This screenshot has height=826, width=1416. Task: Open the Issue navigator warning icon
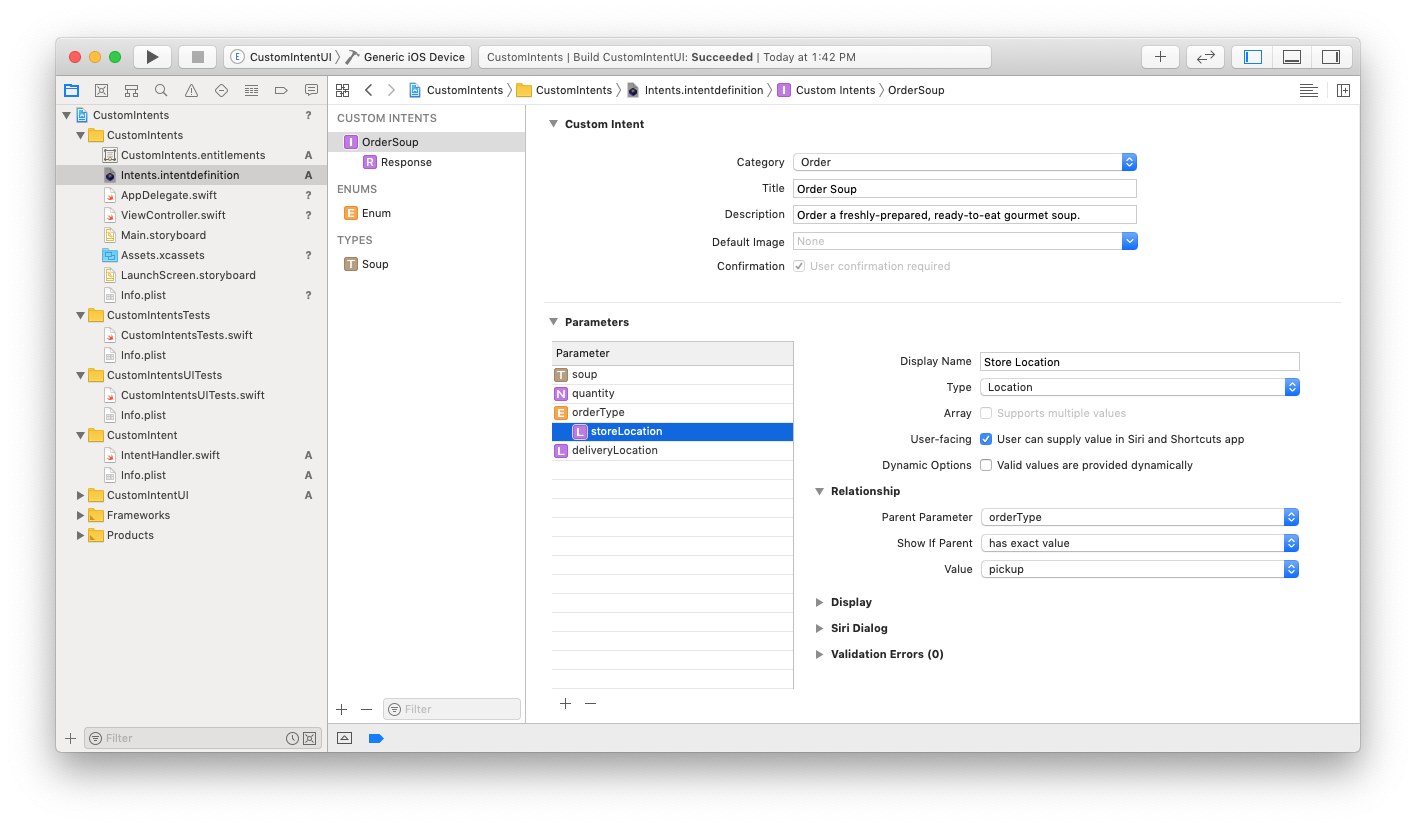191,90
